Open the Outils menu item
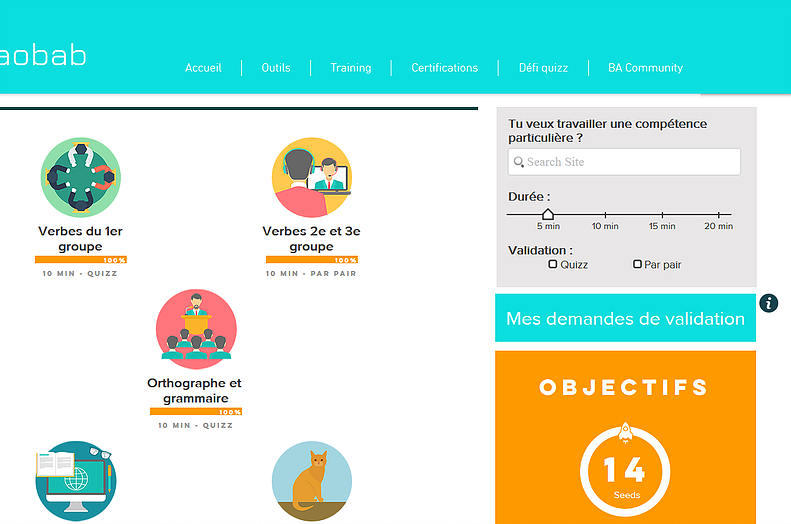 click(x=276, y=68)
